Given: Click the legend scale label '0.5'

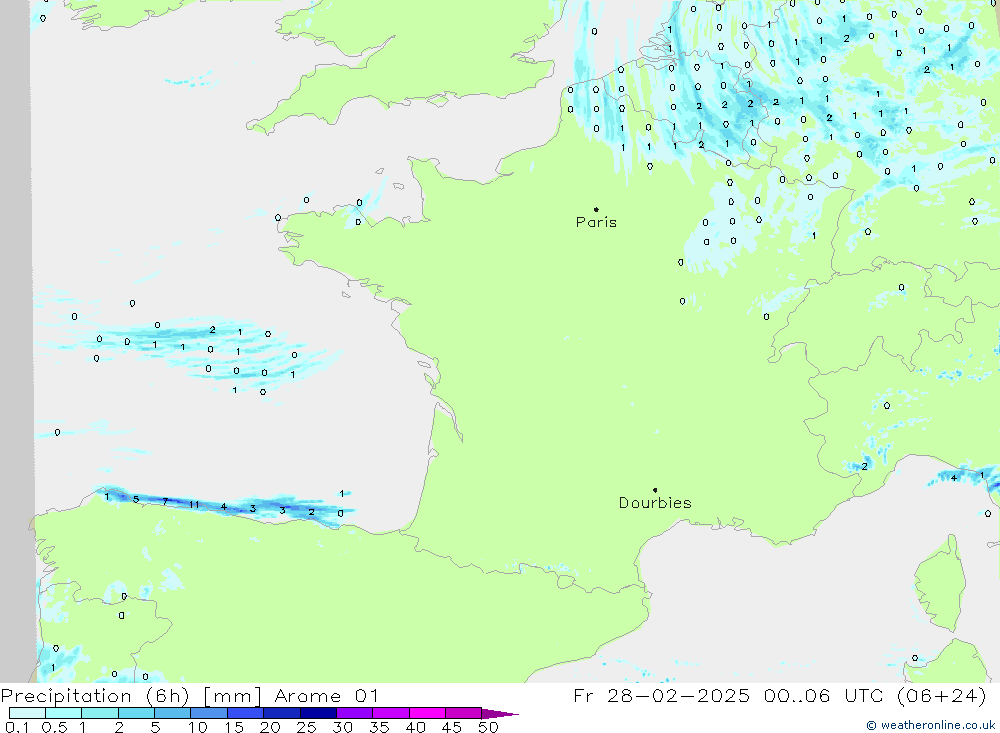Looking at the screenshot, I should click(54, 727).
